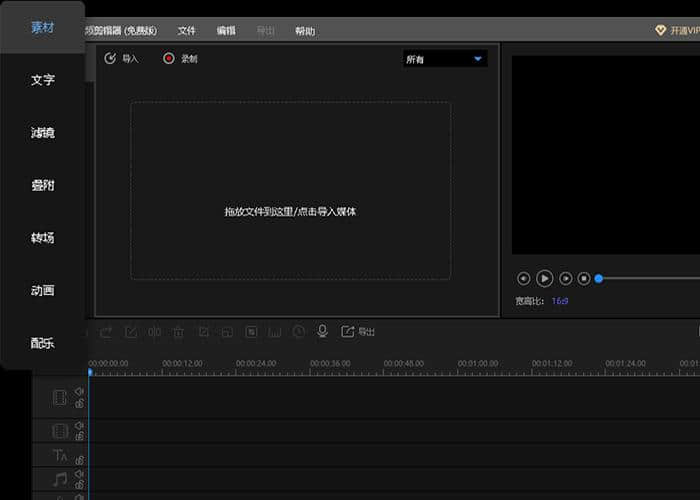Click the 导出 export button in toolbar
Viewport: 700px width, 500px height.
pos(358,331)
